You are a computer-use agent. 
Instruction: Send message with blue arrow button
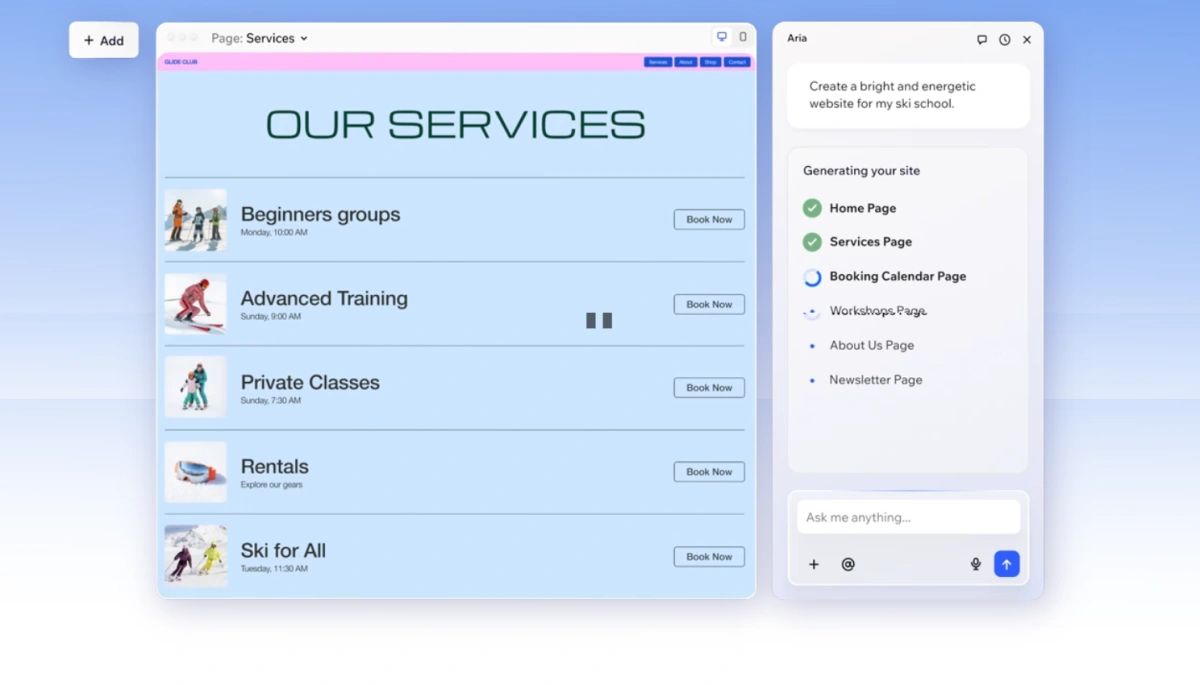tap(1006, 564)
